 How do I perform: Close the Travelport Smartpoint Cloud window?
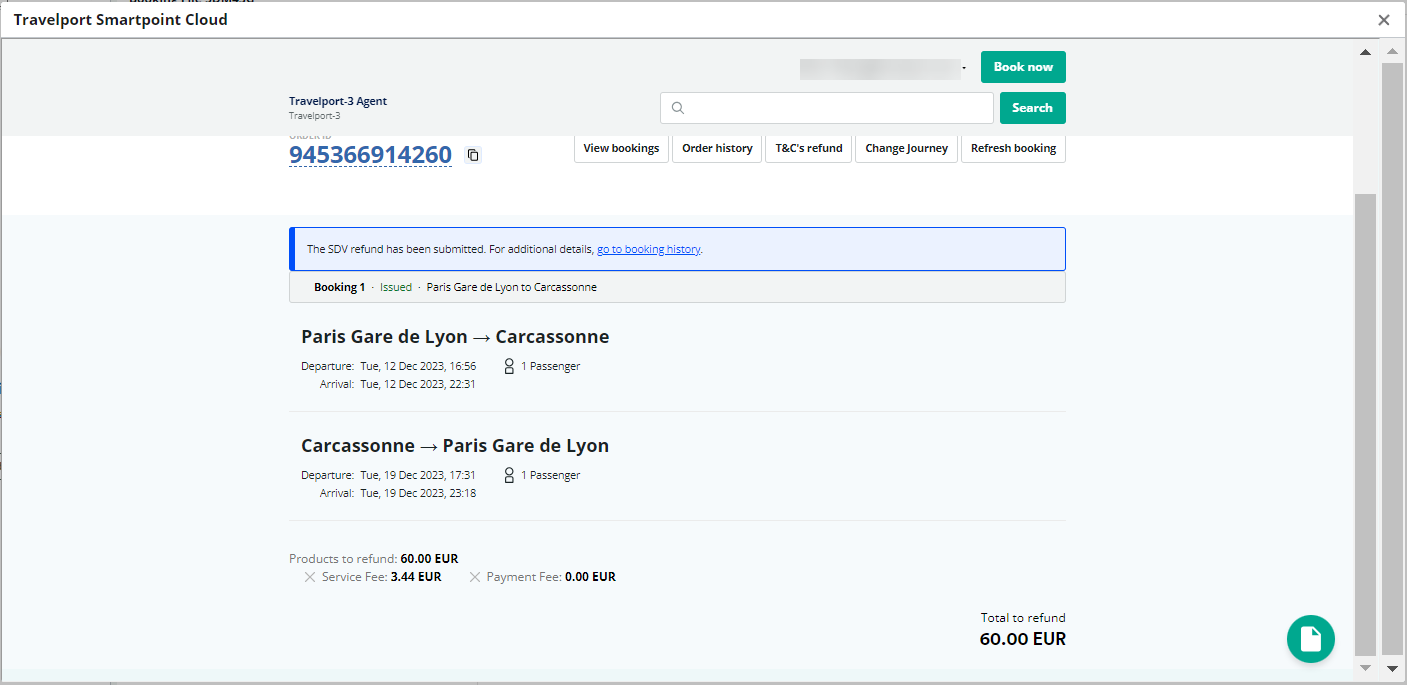(1383, 20)
